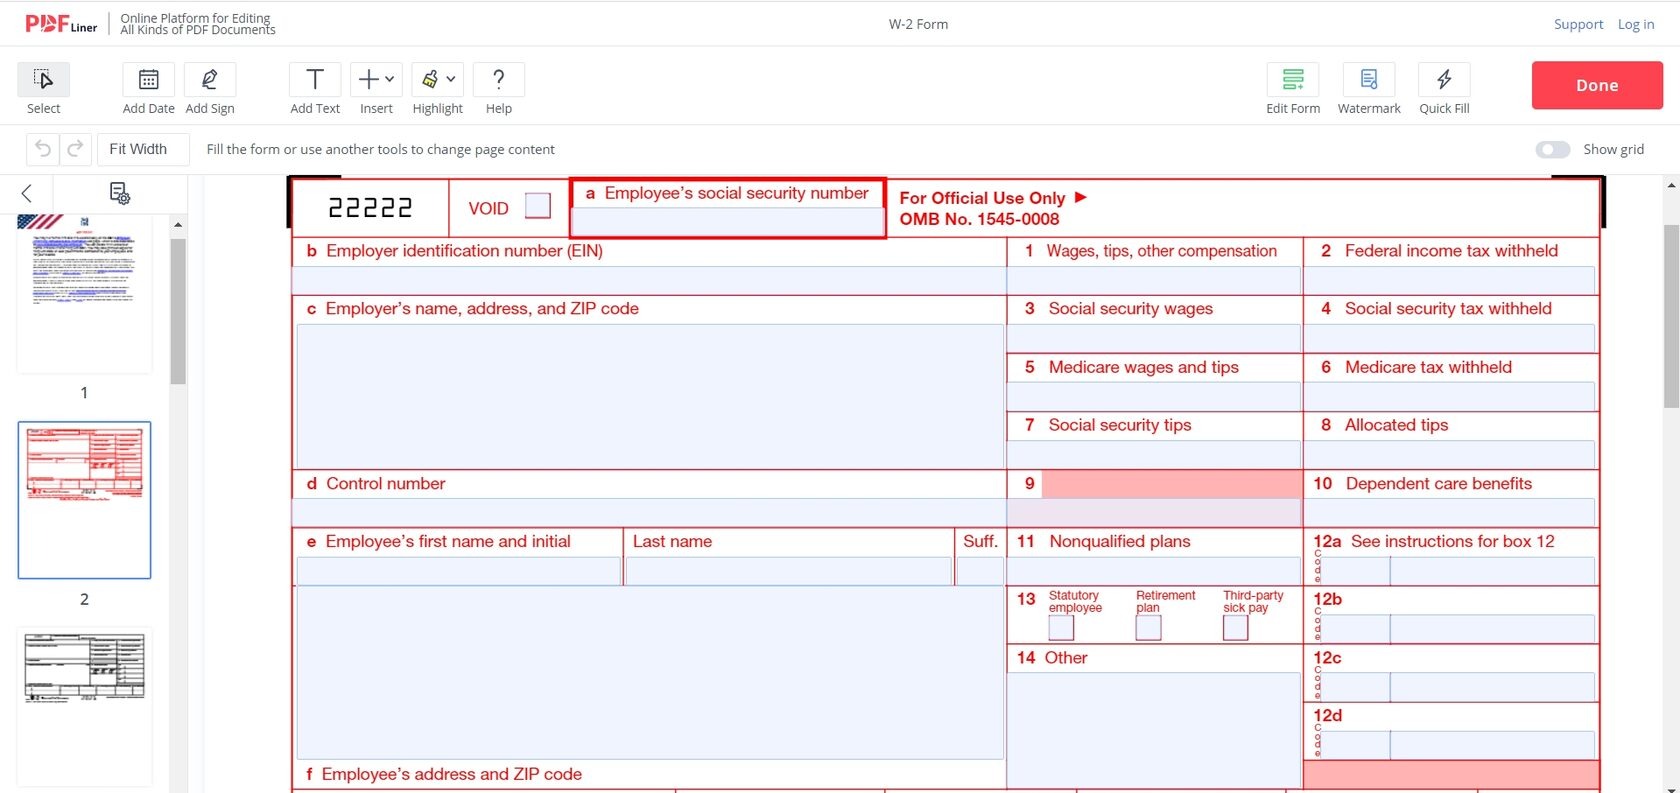This screenshot has height=793, width=1680.
Task: Open page 3 thumbnail
Action: [84, 707]
